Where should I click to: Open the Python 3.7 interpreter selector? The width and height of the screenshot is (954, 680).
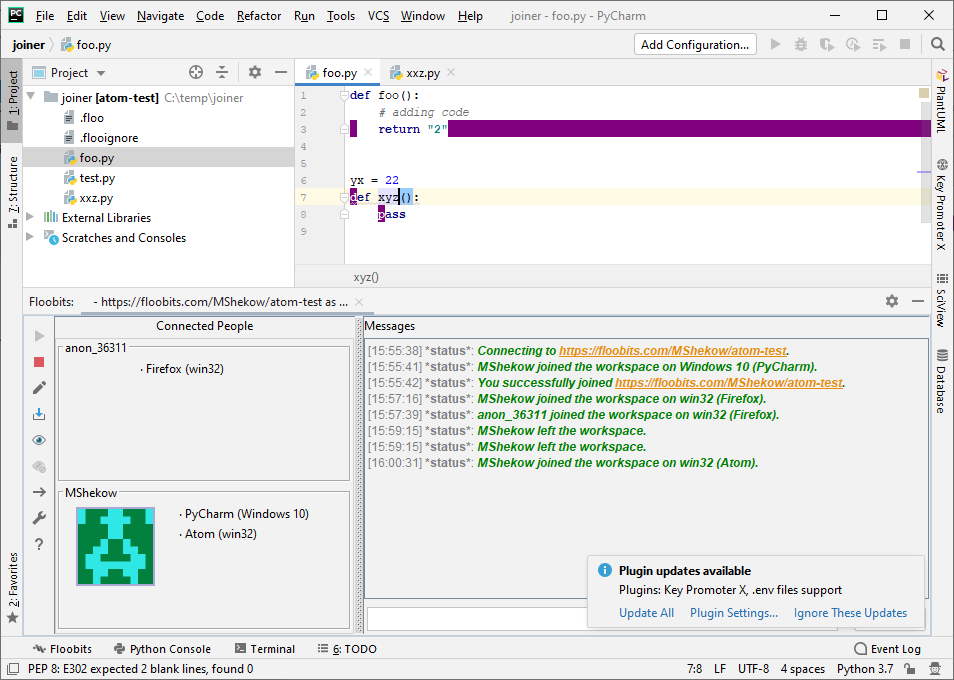point(865,668)
